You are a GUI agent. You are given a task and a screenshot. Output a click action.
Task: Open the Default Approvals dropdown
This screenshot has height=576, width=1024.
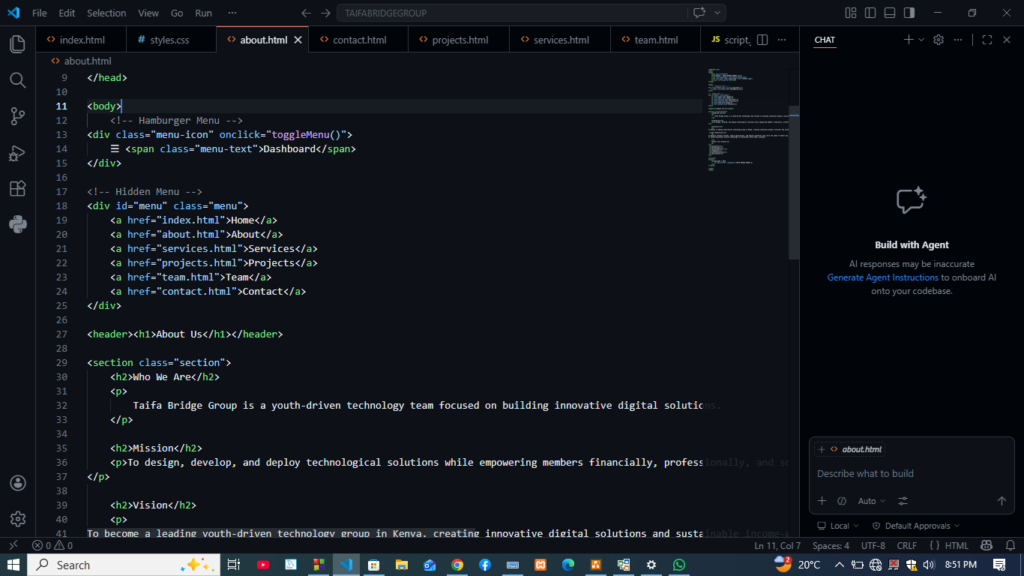click(916, 526)
